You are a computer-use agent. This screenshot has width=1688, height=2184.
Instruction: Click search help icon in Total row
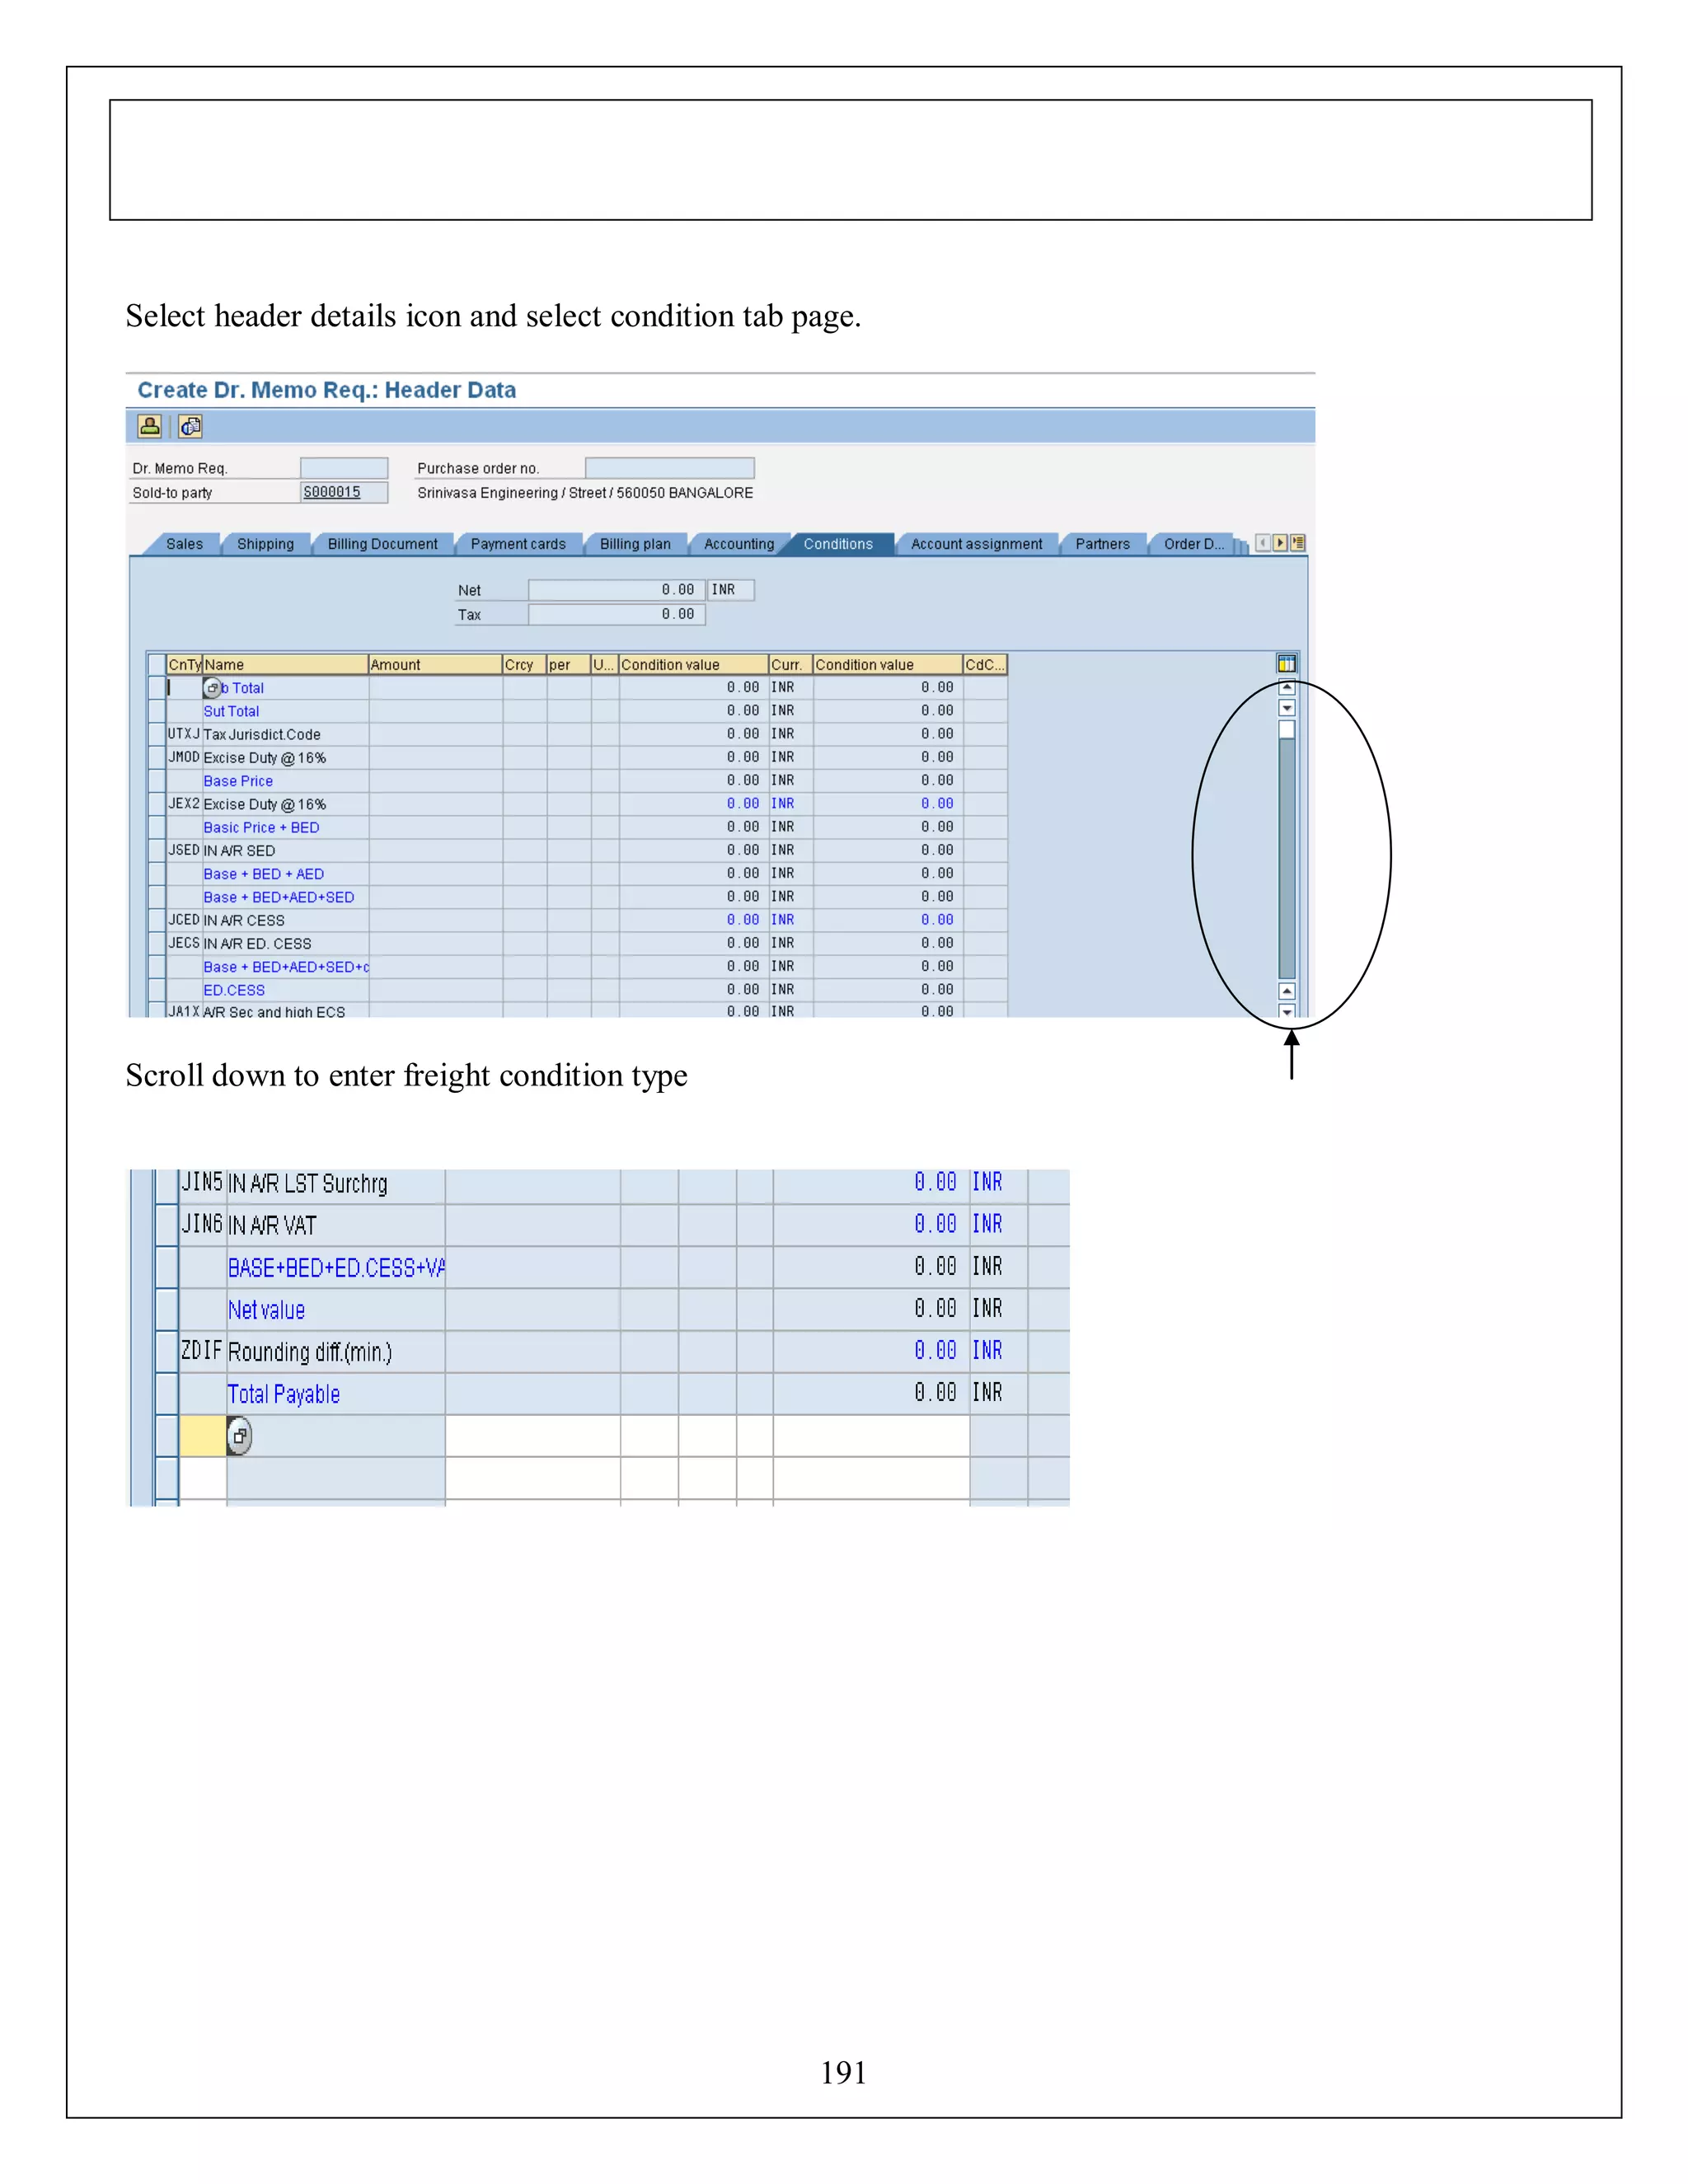(x=212, y=688)
